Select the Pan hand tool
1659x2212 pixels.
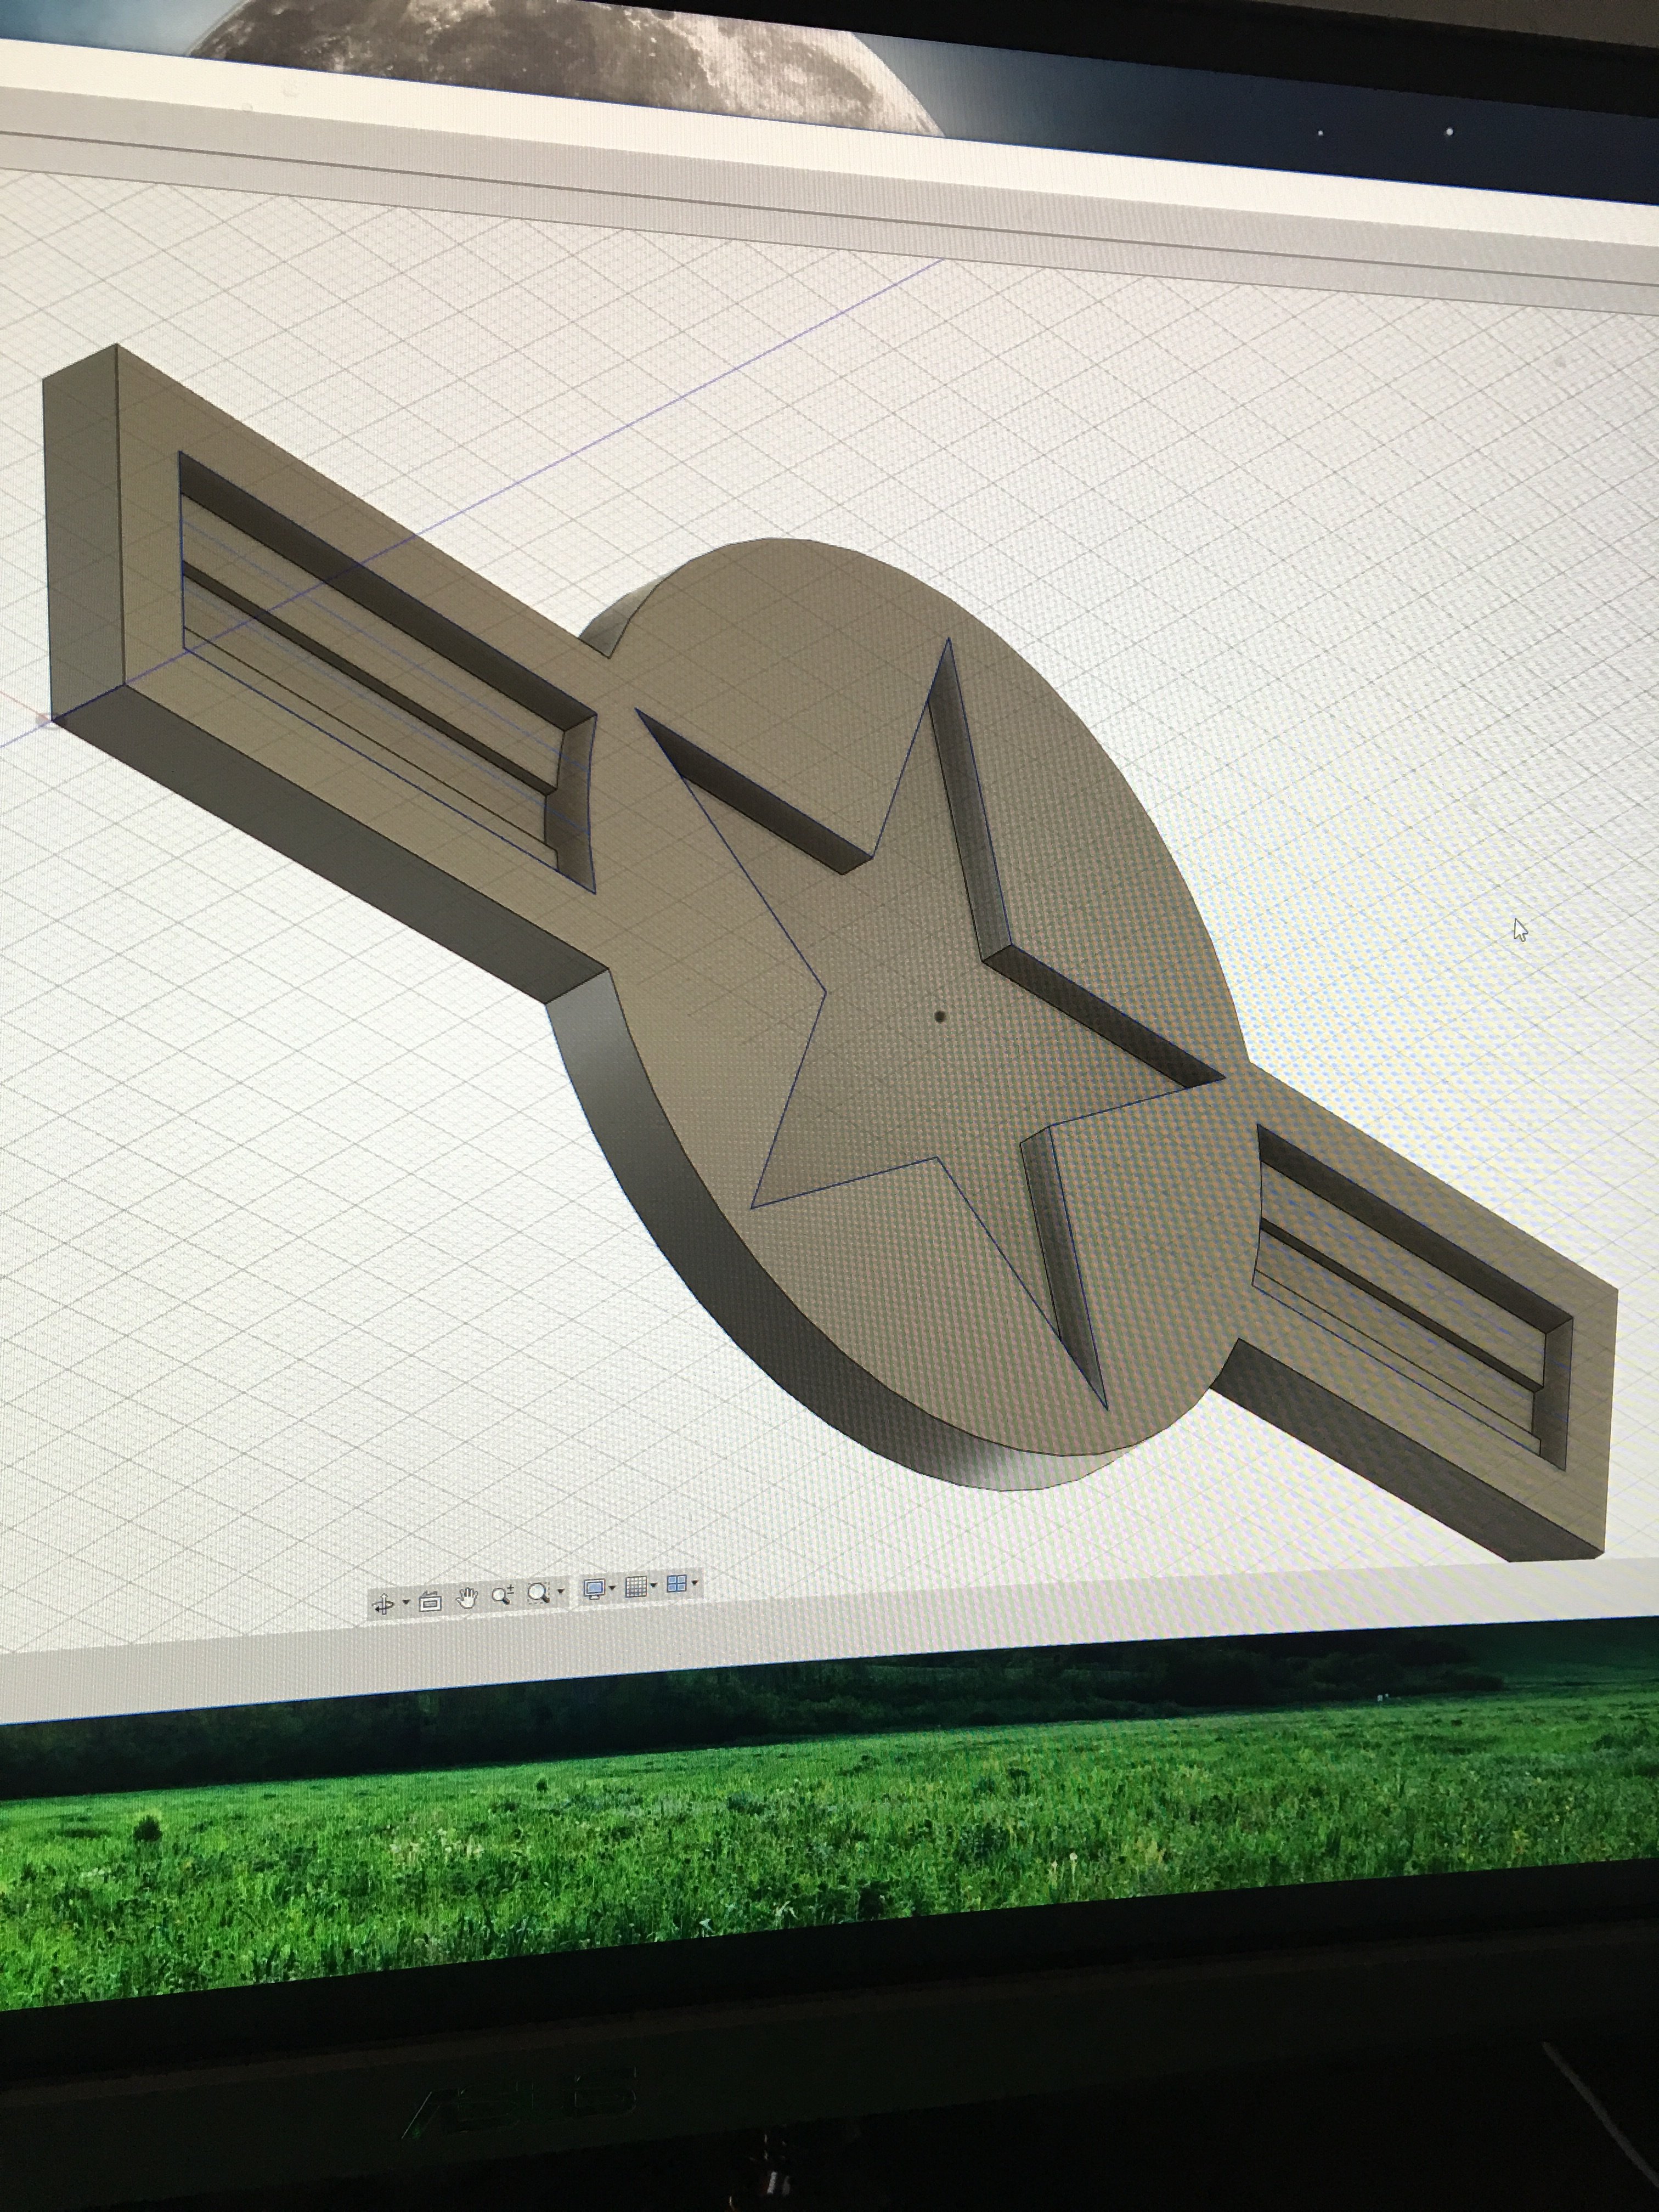pos(467,1598)
